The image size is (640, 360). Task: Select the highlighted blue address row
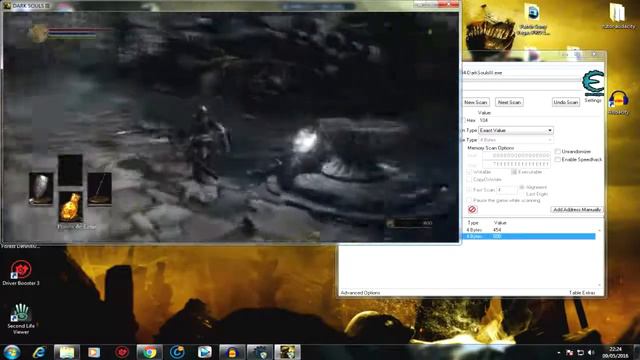529,236
